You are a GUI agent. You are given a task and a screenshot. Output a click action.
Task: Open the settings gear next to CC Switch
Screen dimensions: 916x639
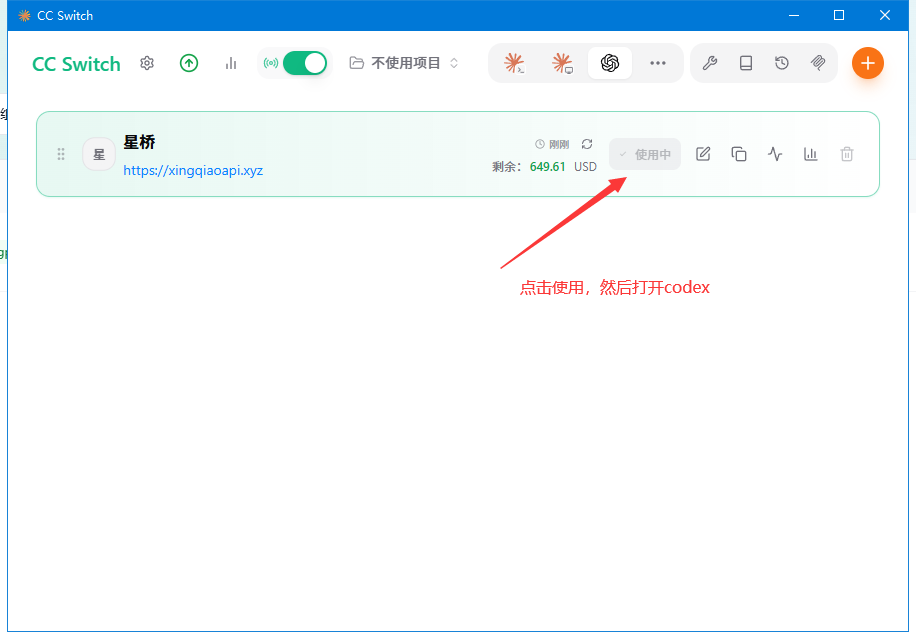tap(147, 63)
